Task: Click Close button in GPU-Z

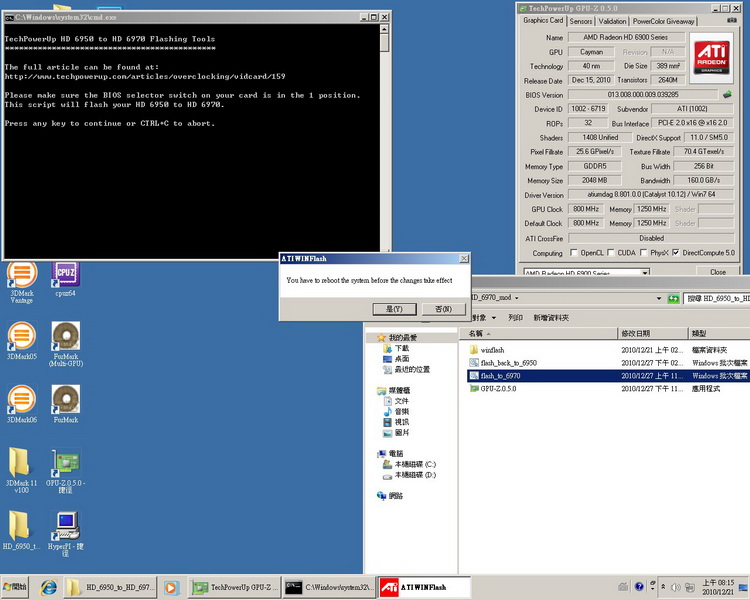Action: click(x=717, y=272)
